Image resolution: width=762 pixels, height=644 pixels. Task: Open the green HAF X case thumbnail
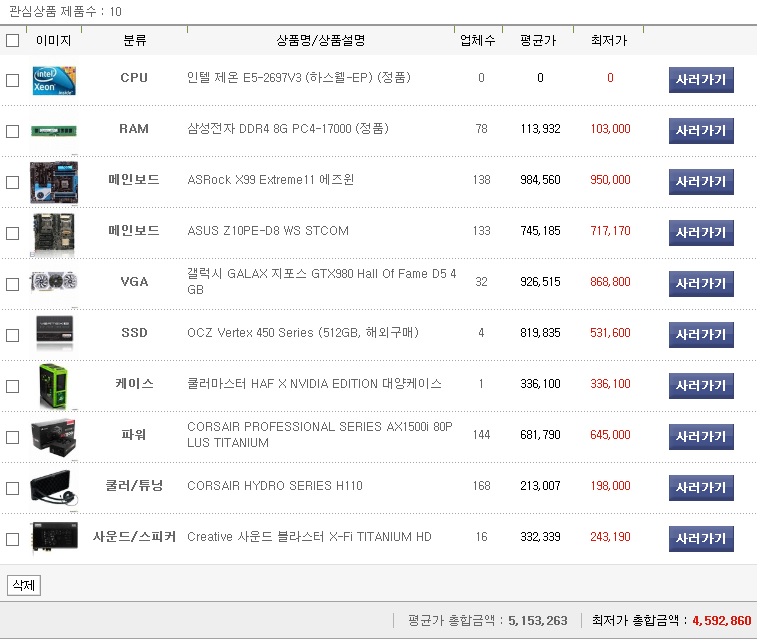[x=53, y=386]
